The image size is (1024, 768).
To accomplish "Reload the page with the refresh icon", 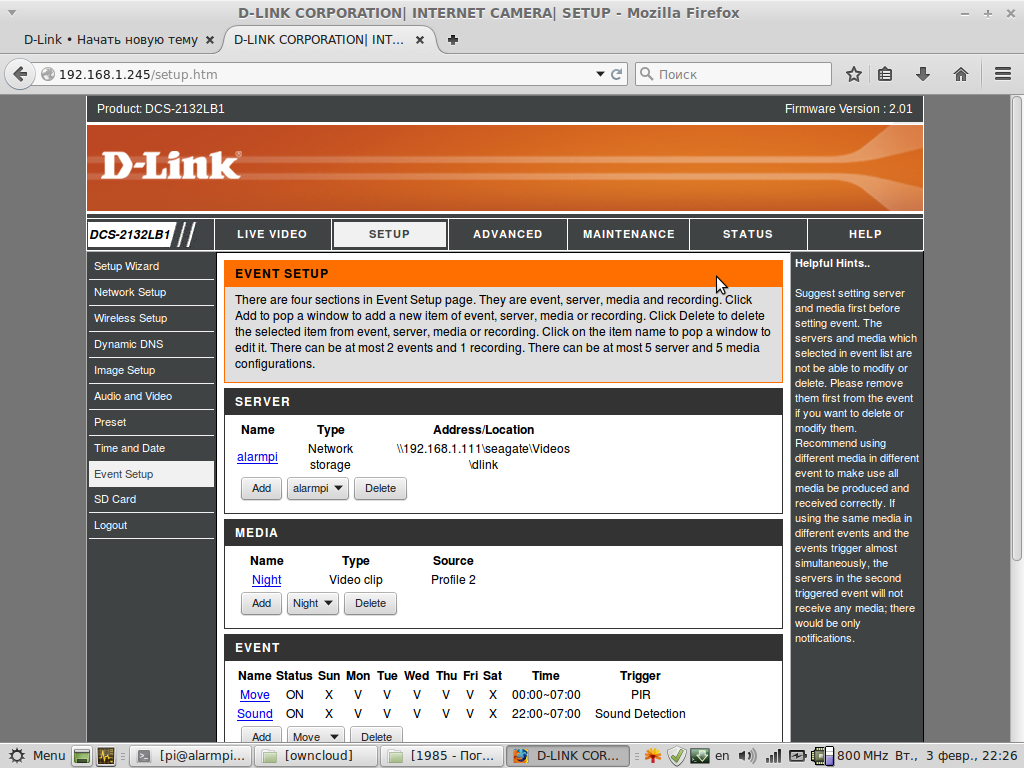I will click(x=616, y=74).
